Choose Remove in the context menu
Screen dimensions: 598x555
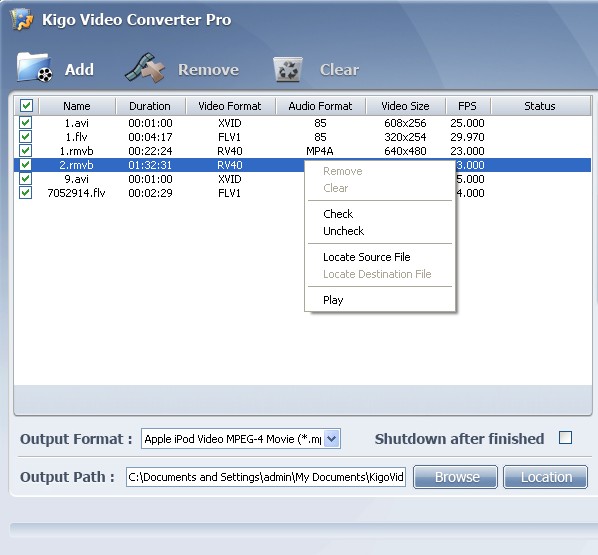point(380,171)
